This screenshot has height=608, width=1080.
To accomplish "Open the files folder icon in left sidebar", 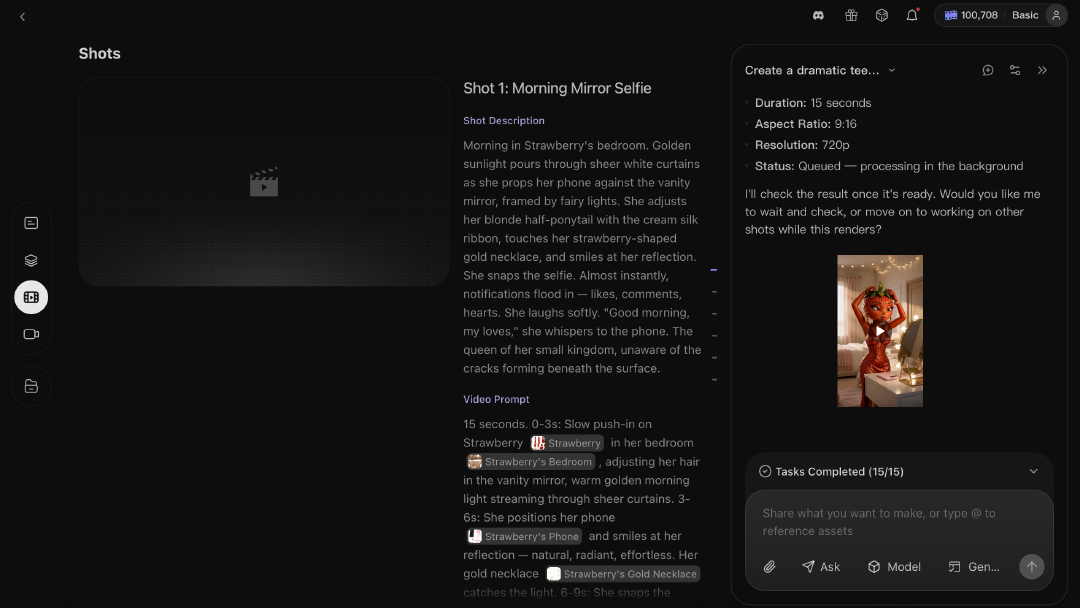I will tap(31, 386).
